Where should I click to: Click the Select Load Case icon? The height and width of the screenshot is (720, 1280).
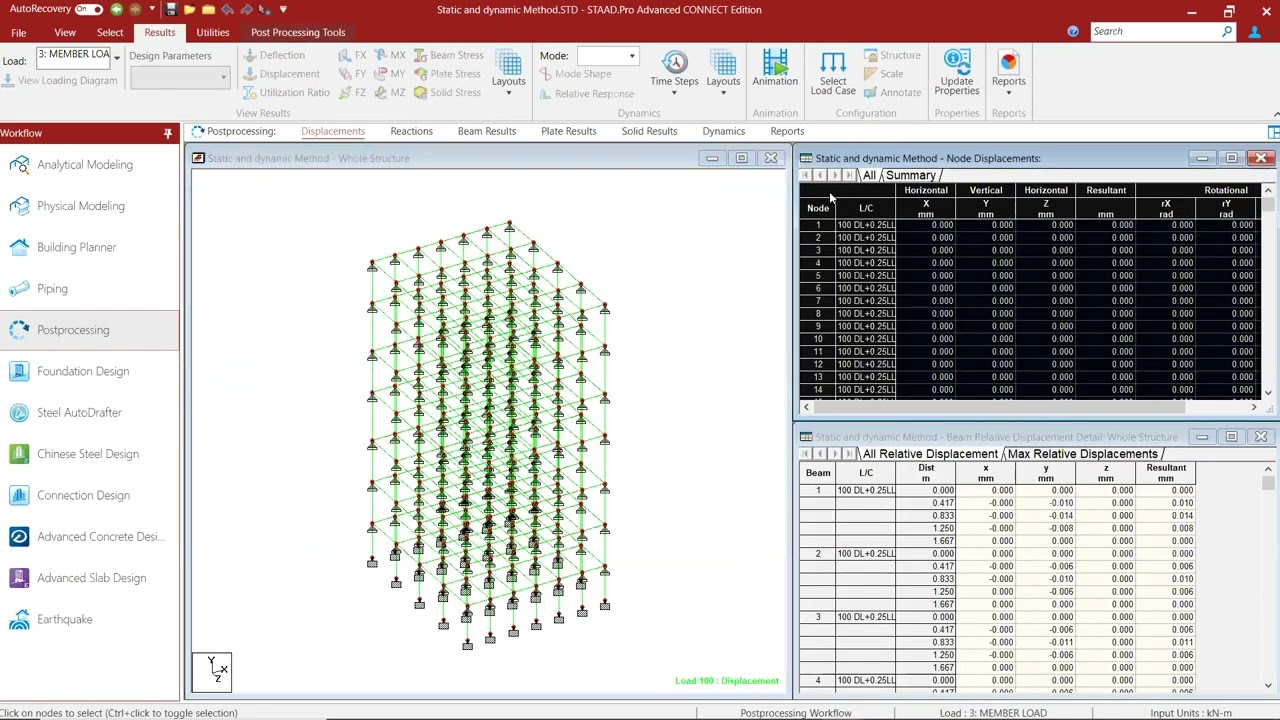pos(832,72)
